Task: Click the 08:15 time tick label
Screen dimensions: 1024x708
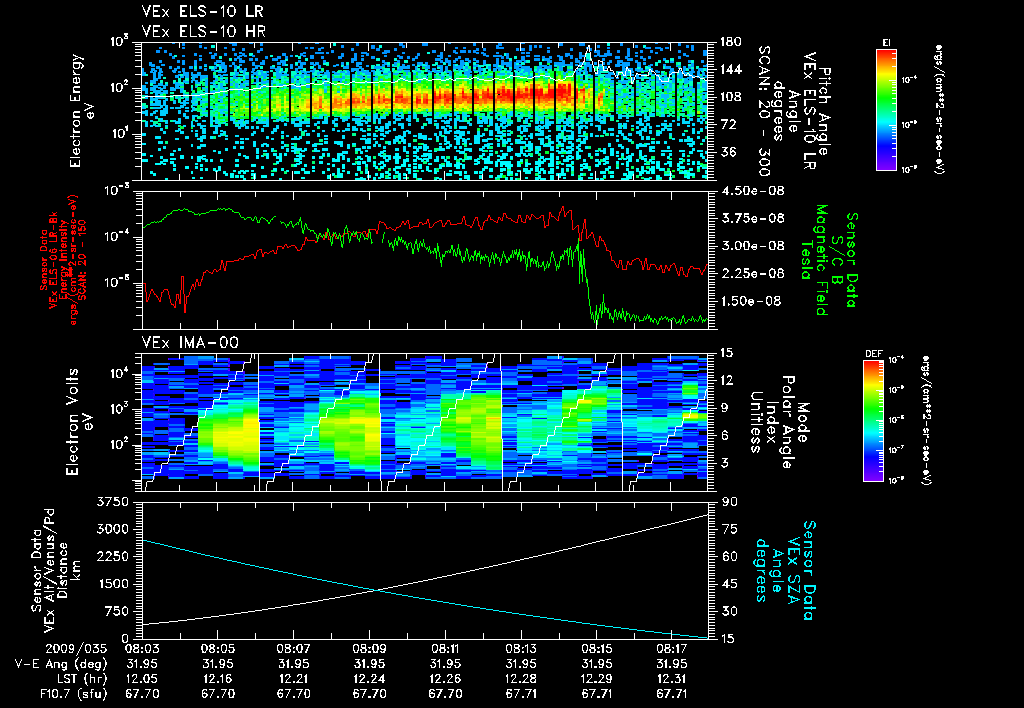Action: [x=596, y=651]
